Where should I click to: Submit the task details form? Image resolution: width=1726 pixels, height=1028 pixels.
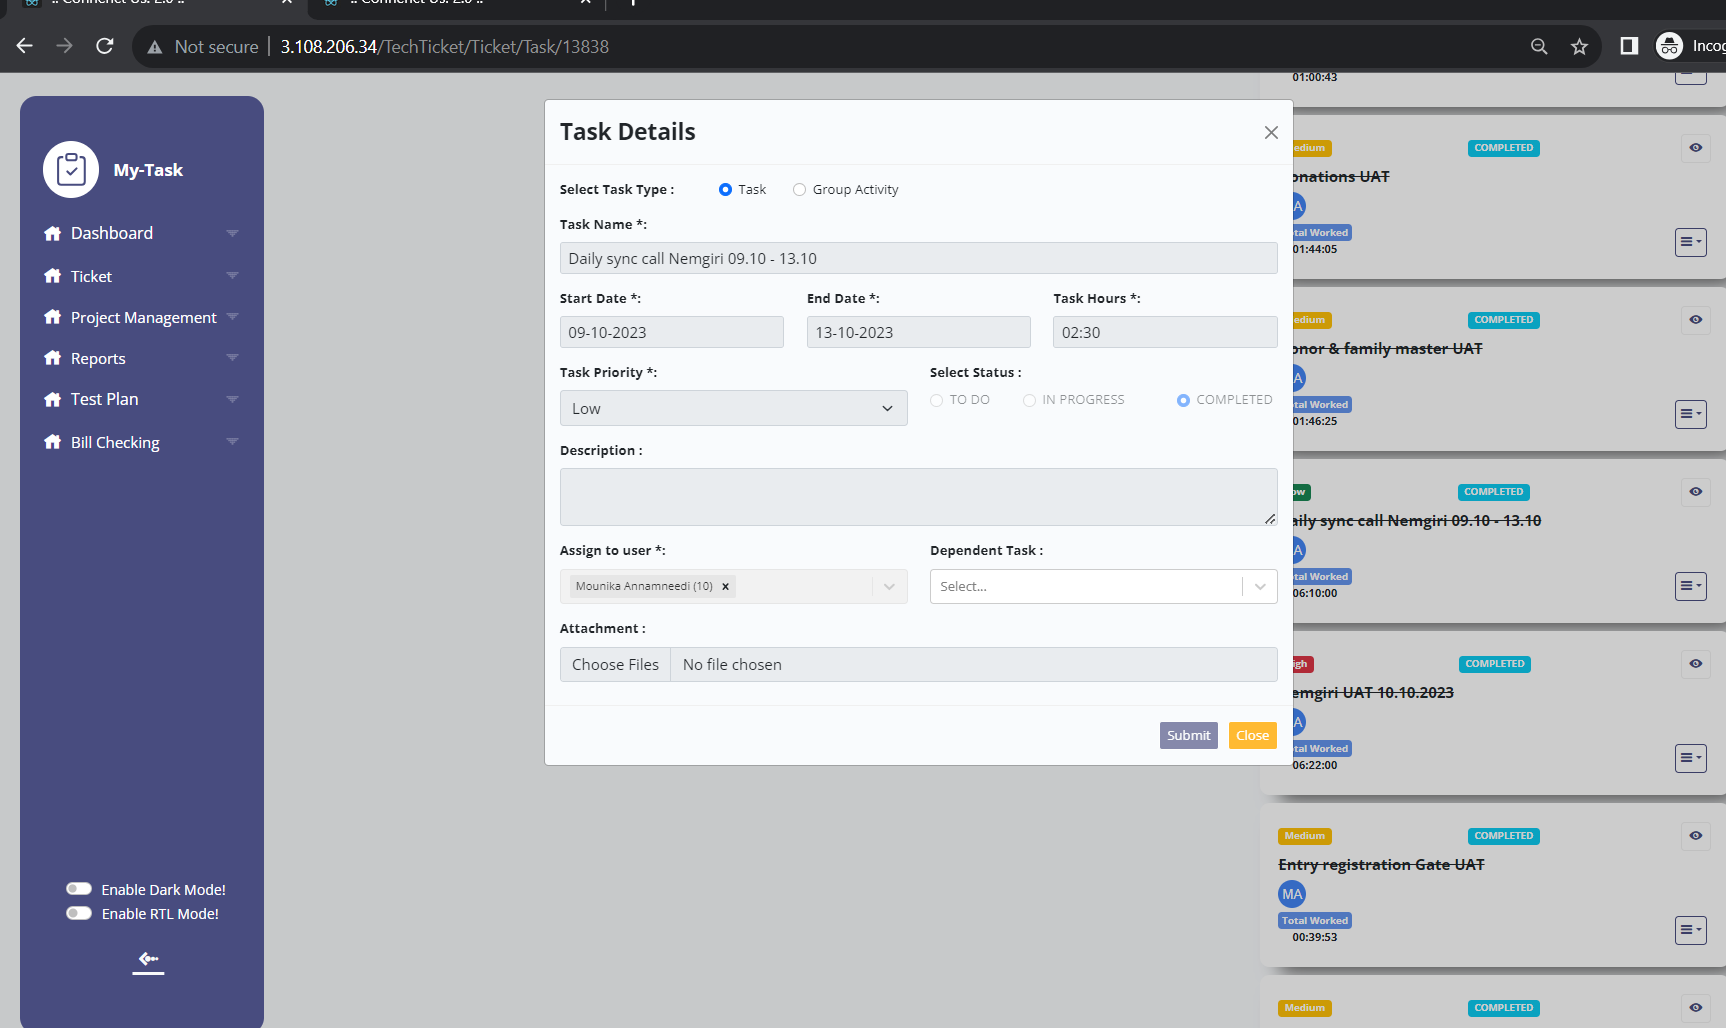click(1189, 735)
